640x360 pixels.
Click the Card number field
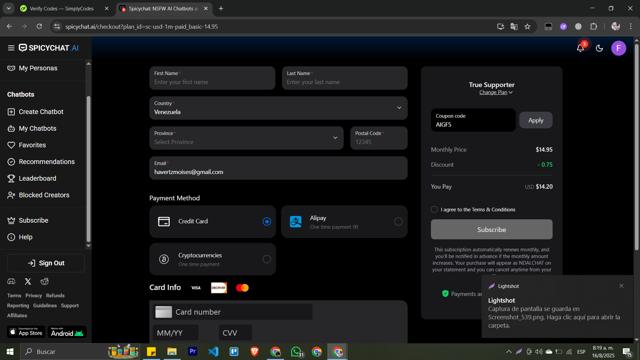point(233,312)
